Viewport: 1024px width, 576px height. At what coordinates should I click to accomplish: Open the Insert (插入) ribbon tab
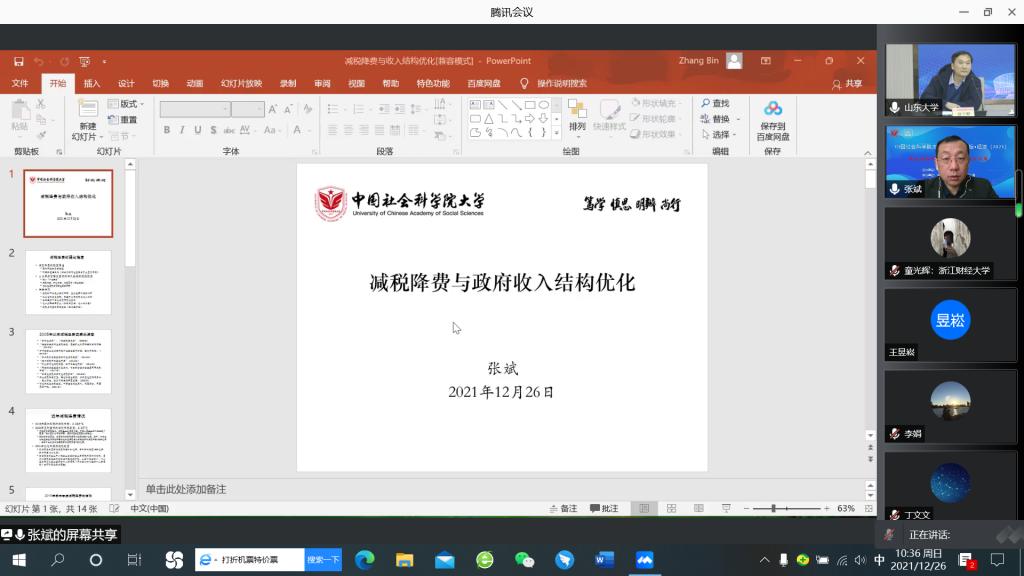[92, 84]
